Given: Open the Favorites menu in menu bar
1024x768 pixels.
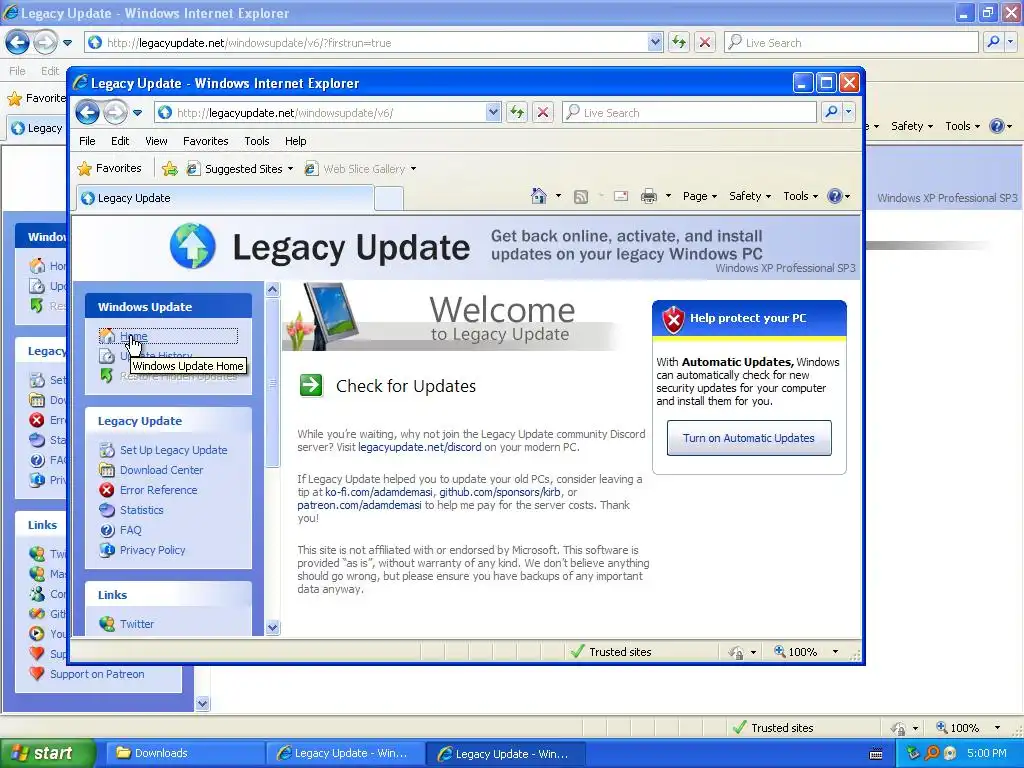Looking at the screenshot, I should 206,141.
